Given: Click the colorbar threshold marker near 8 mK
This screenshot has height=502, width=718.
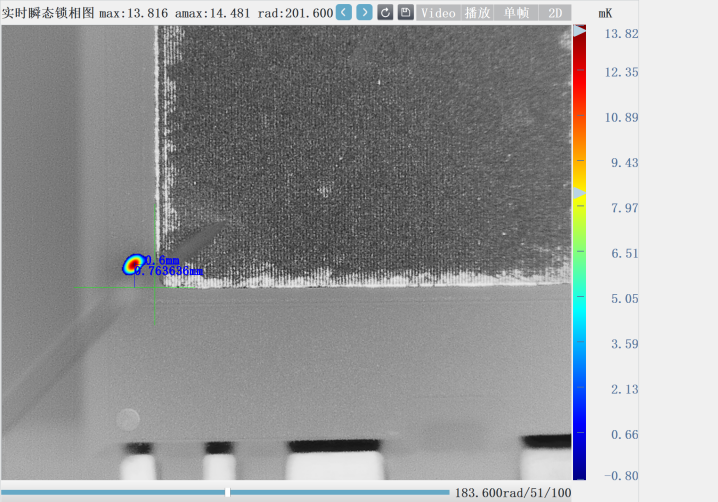Looking at the screenshot, I should (x=579, y=193).
